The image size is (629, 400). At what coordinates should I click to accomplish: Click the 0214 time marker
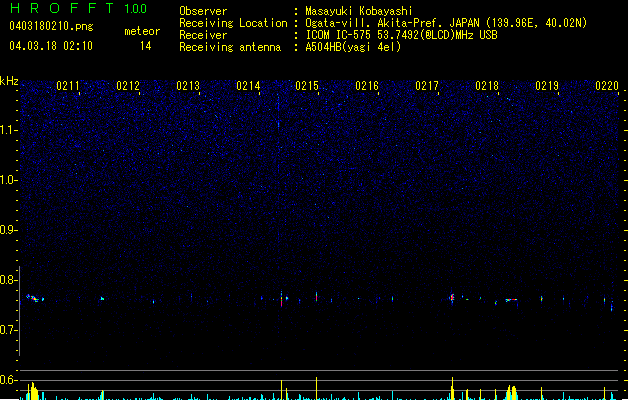tap(248, 86)
